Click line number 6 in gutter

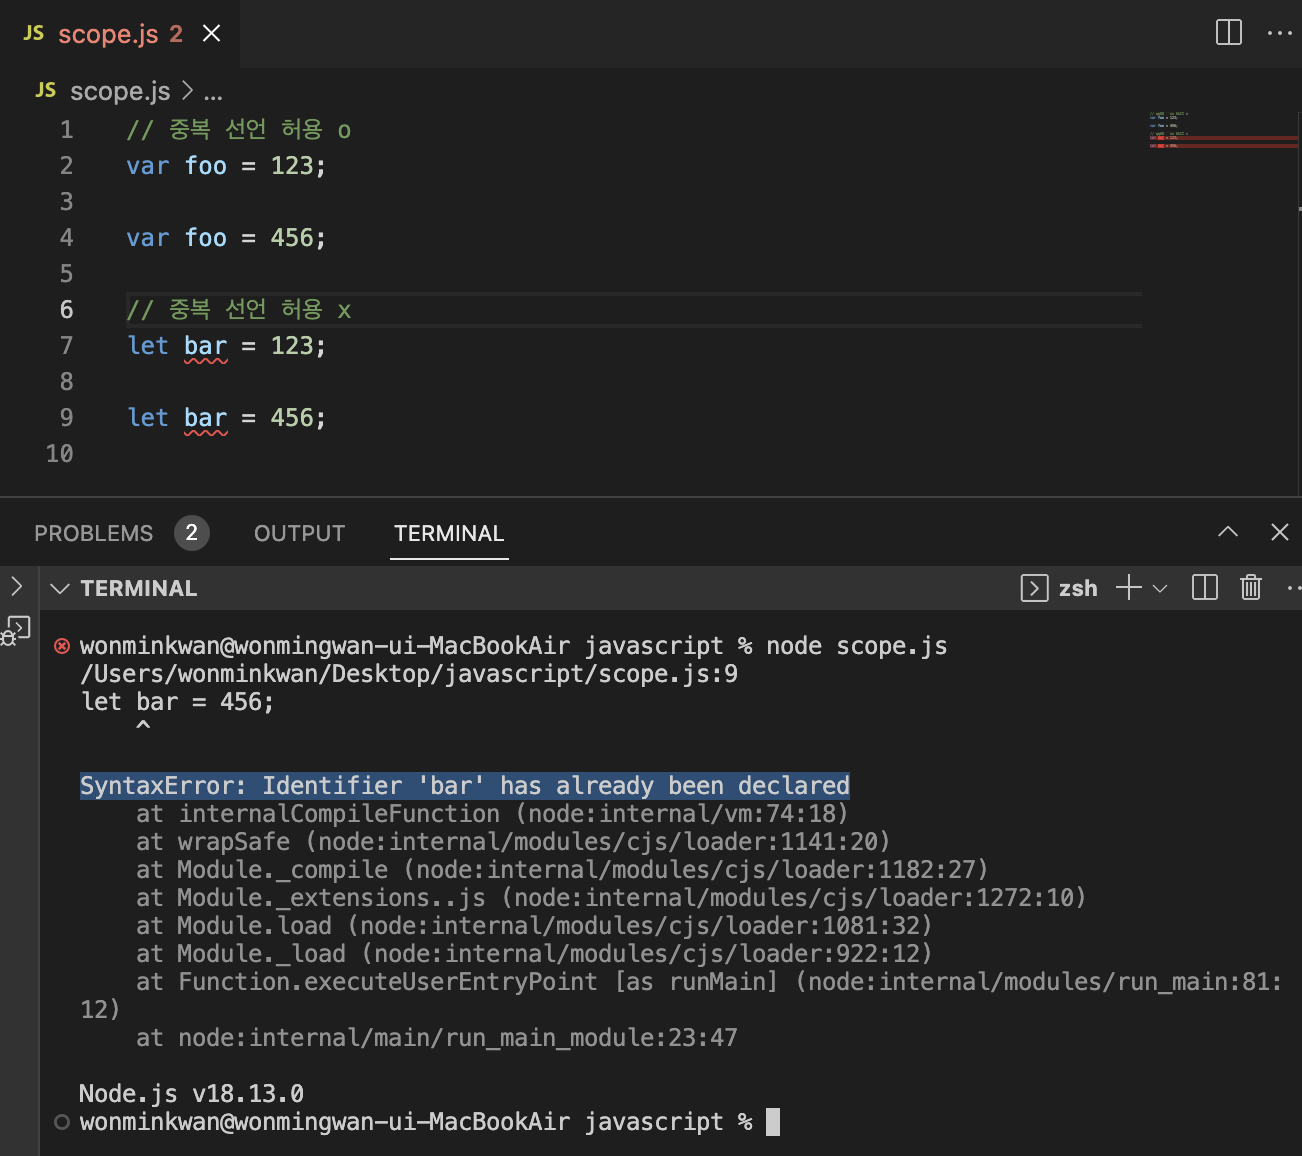66,310
